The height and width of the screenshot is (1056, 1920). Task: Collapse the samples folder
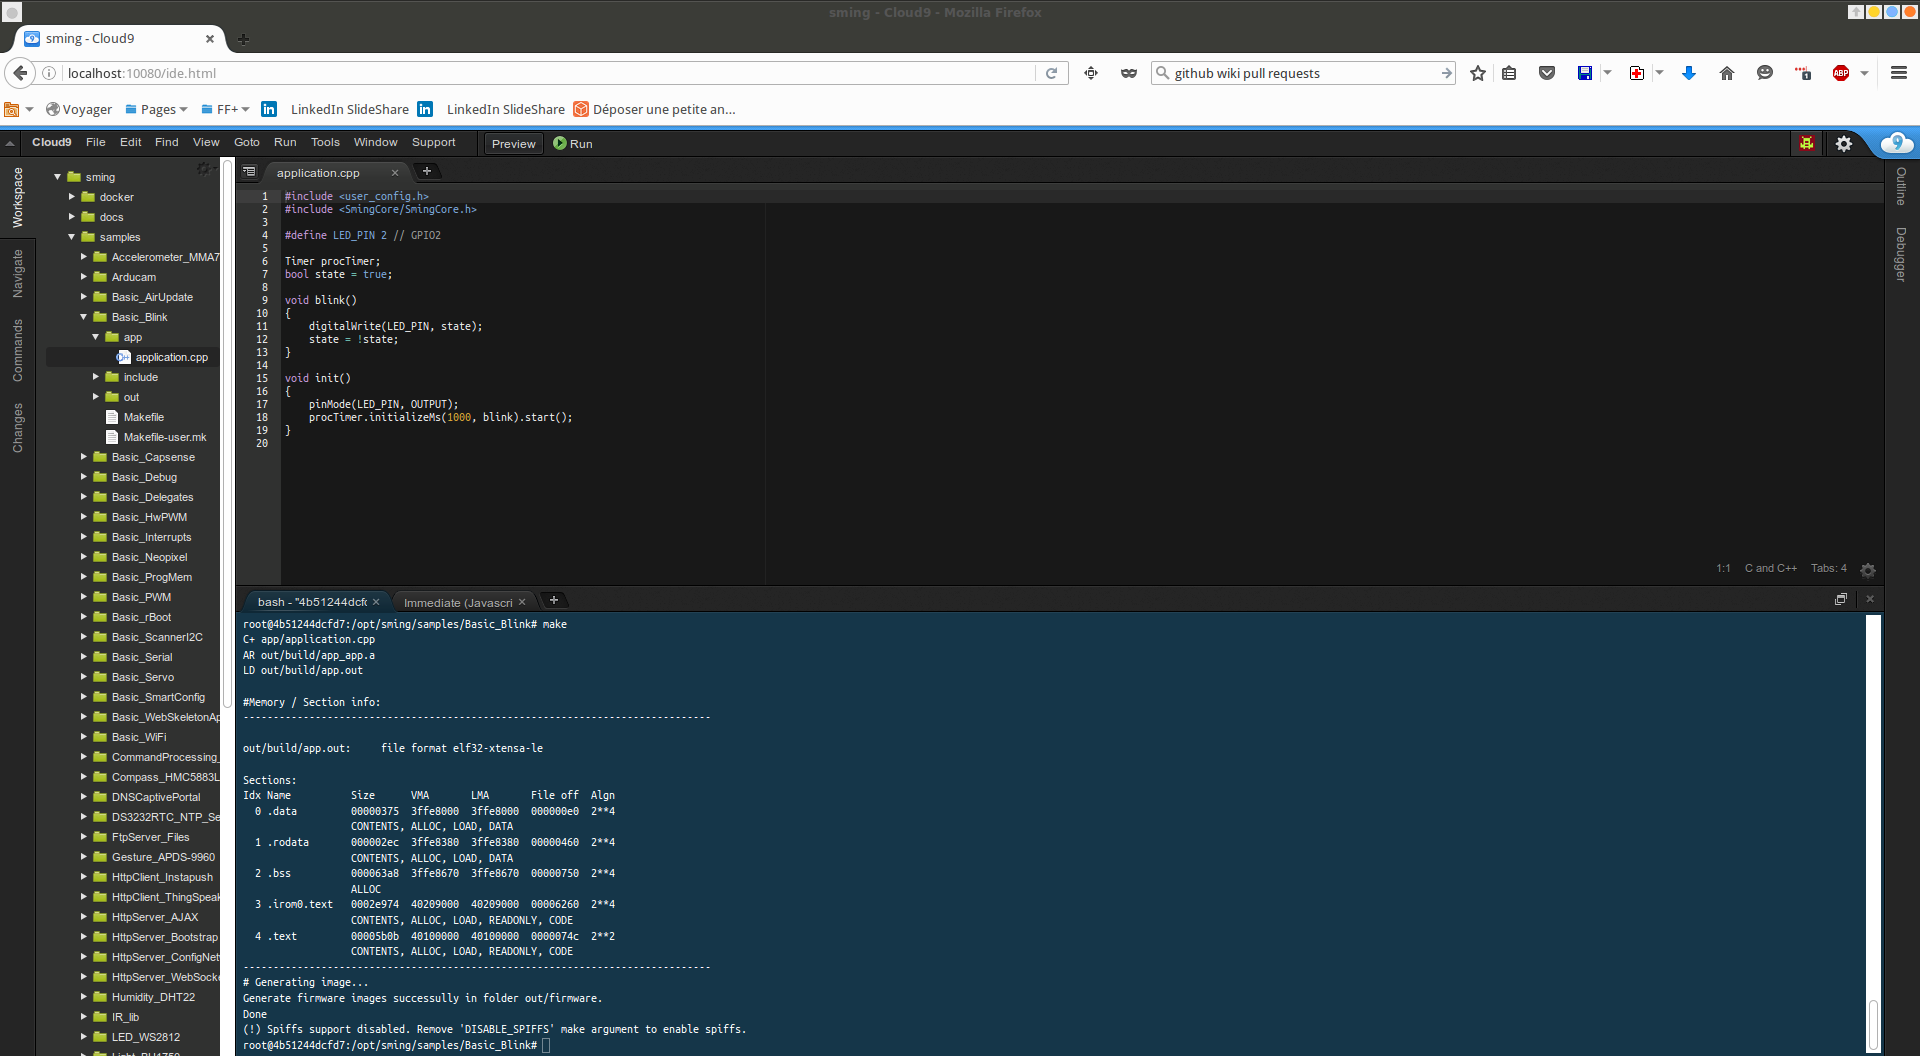point(71,237)
